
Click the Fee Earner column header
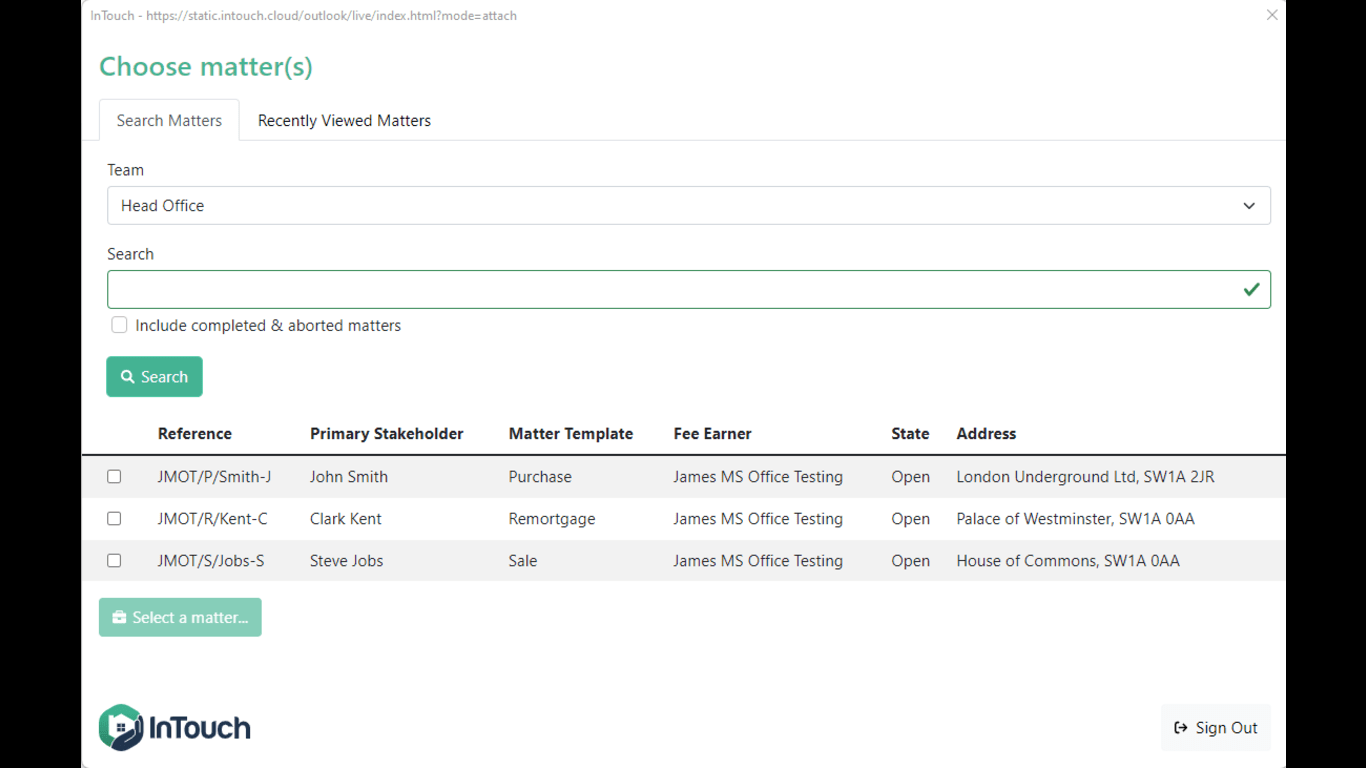[x=713, y=434]
